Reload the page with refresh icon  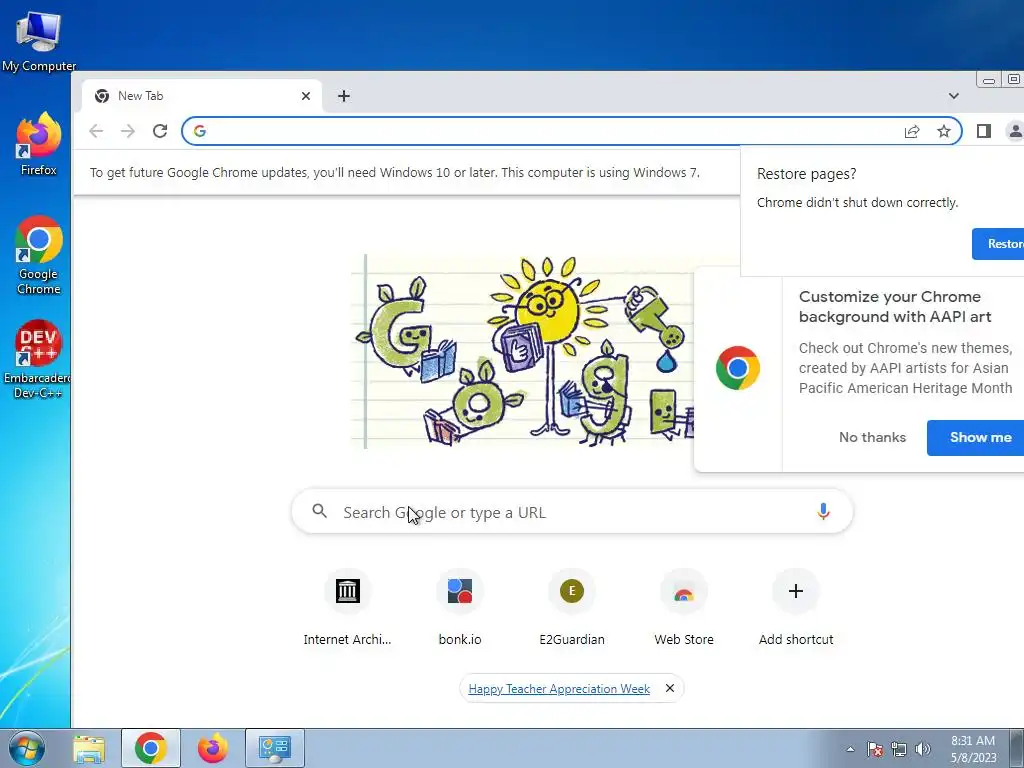[x=160, y=131]
